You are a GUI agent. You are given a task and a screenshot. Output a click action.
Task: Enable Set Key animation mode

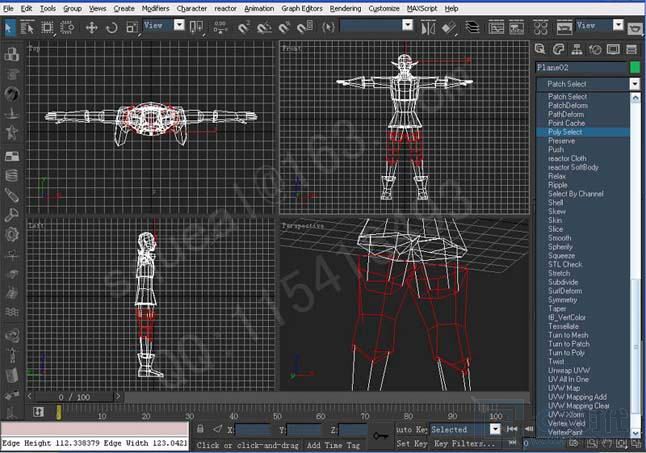[411, 444]
